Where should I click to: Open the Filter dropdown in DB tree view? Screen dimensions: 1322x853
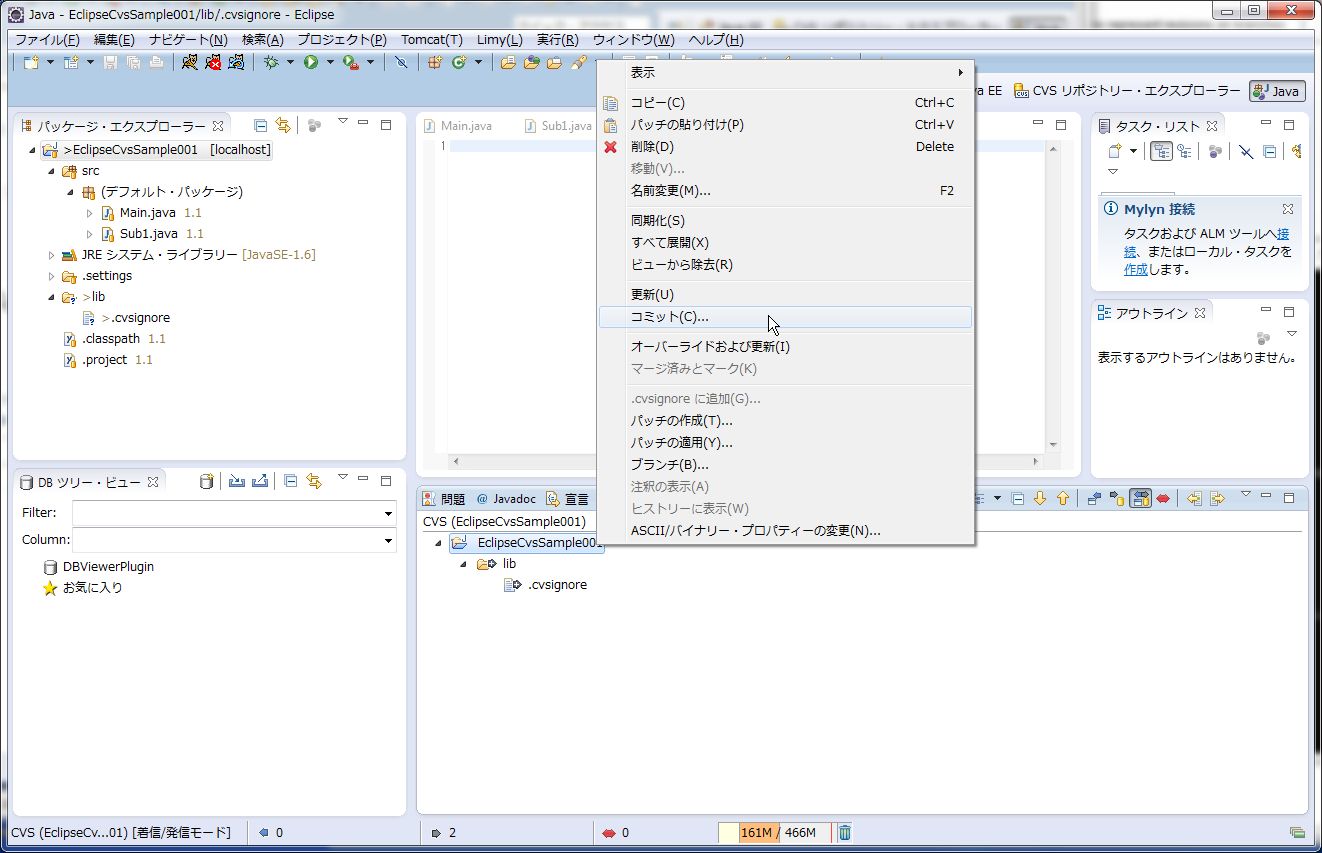coord(390,512)
